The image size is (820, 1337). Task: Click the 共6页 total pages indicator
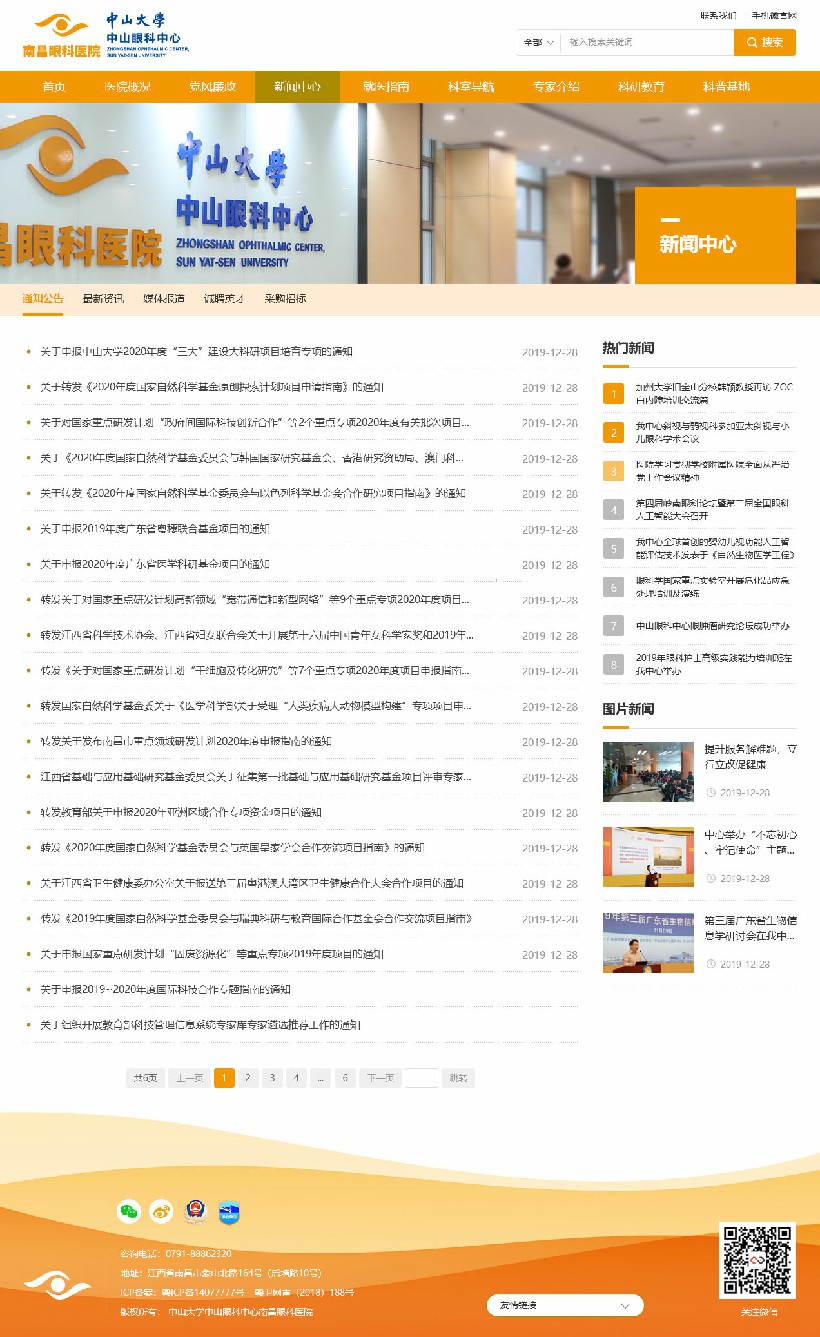point(146,1078)
